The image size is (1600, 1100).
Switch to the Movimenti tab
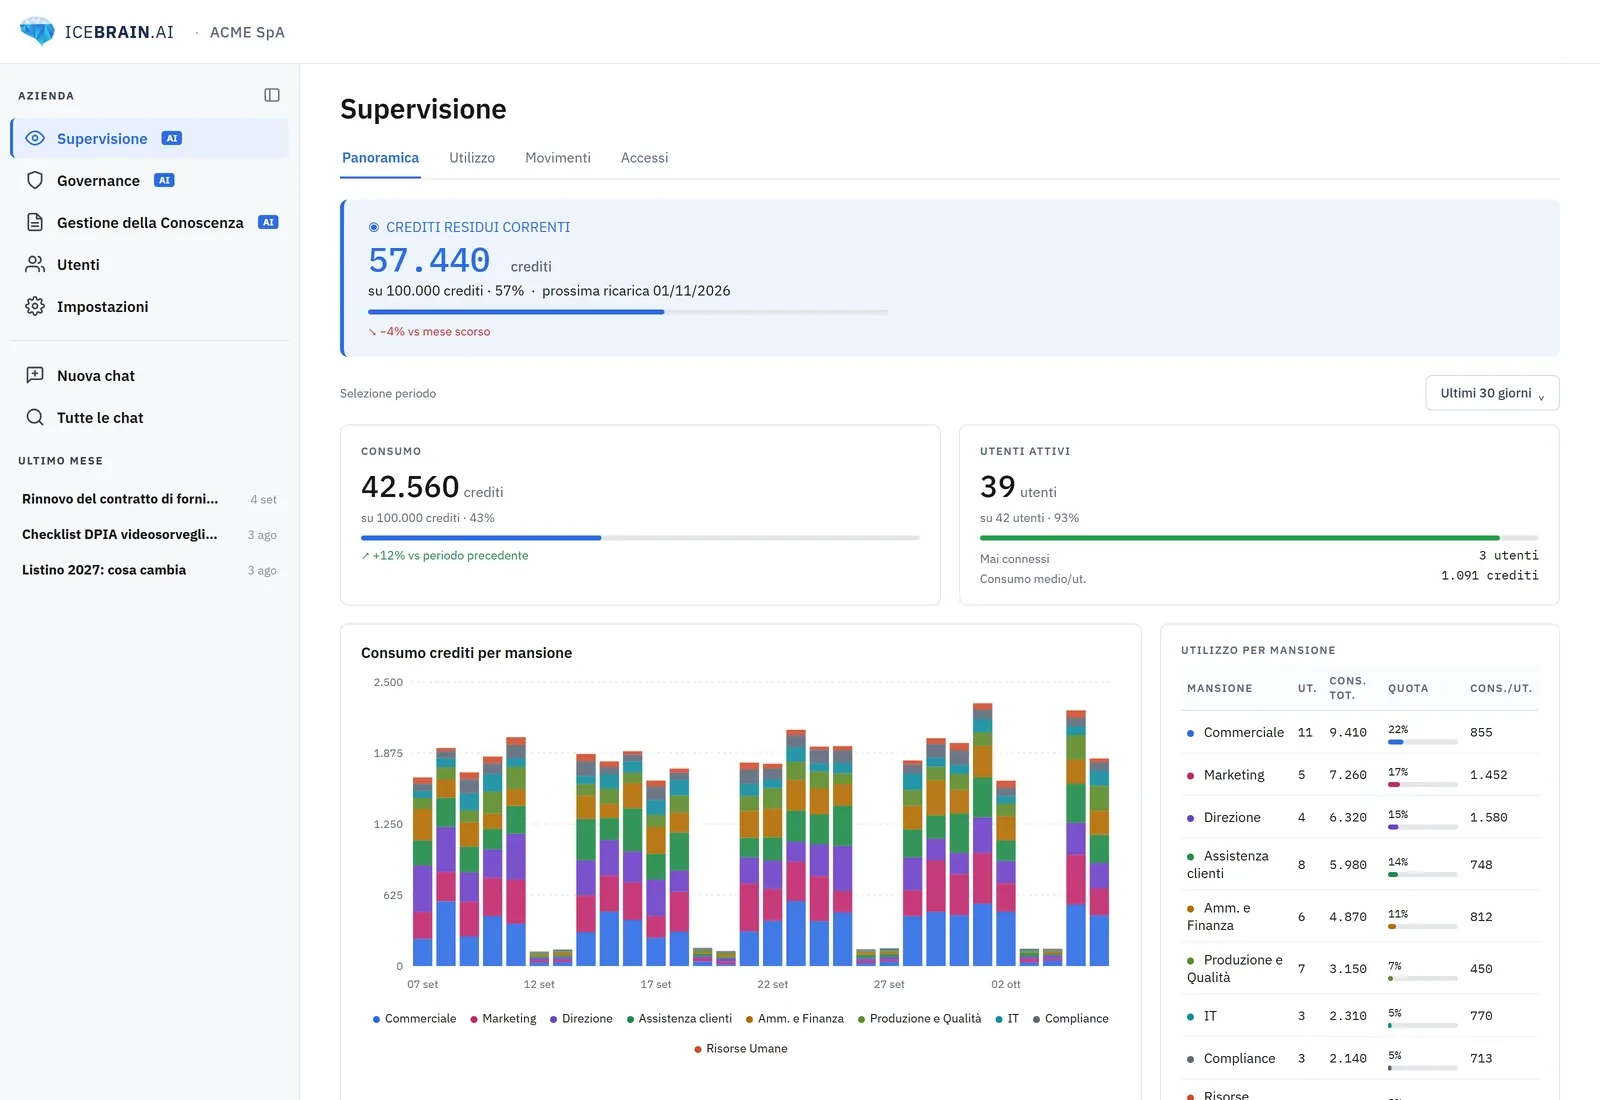click(x=558, y=158)
